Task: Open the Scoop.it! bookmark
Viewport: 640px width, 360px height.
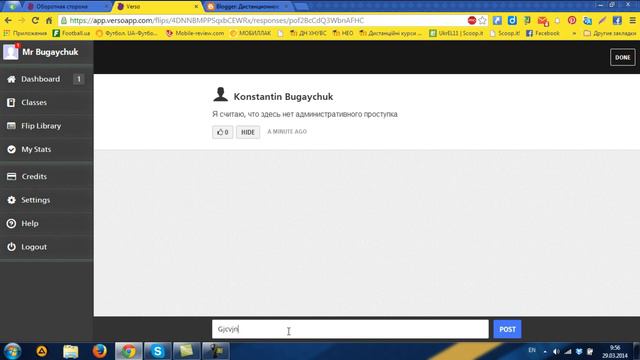Action: click(x=504, y=33)
